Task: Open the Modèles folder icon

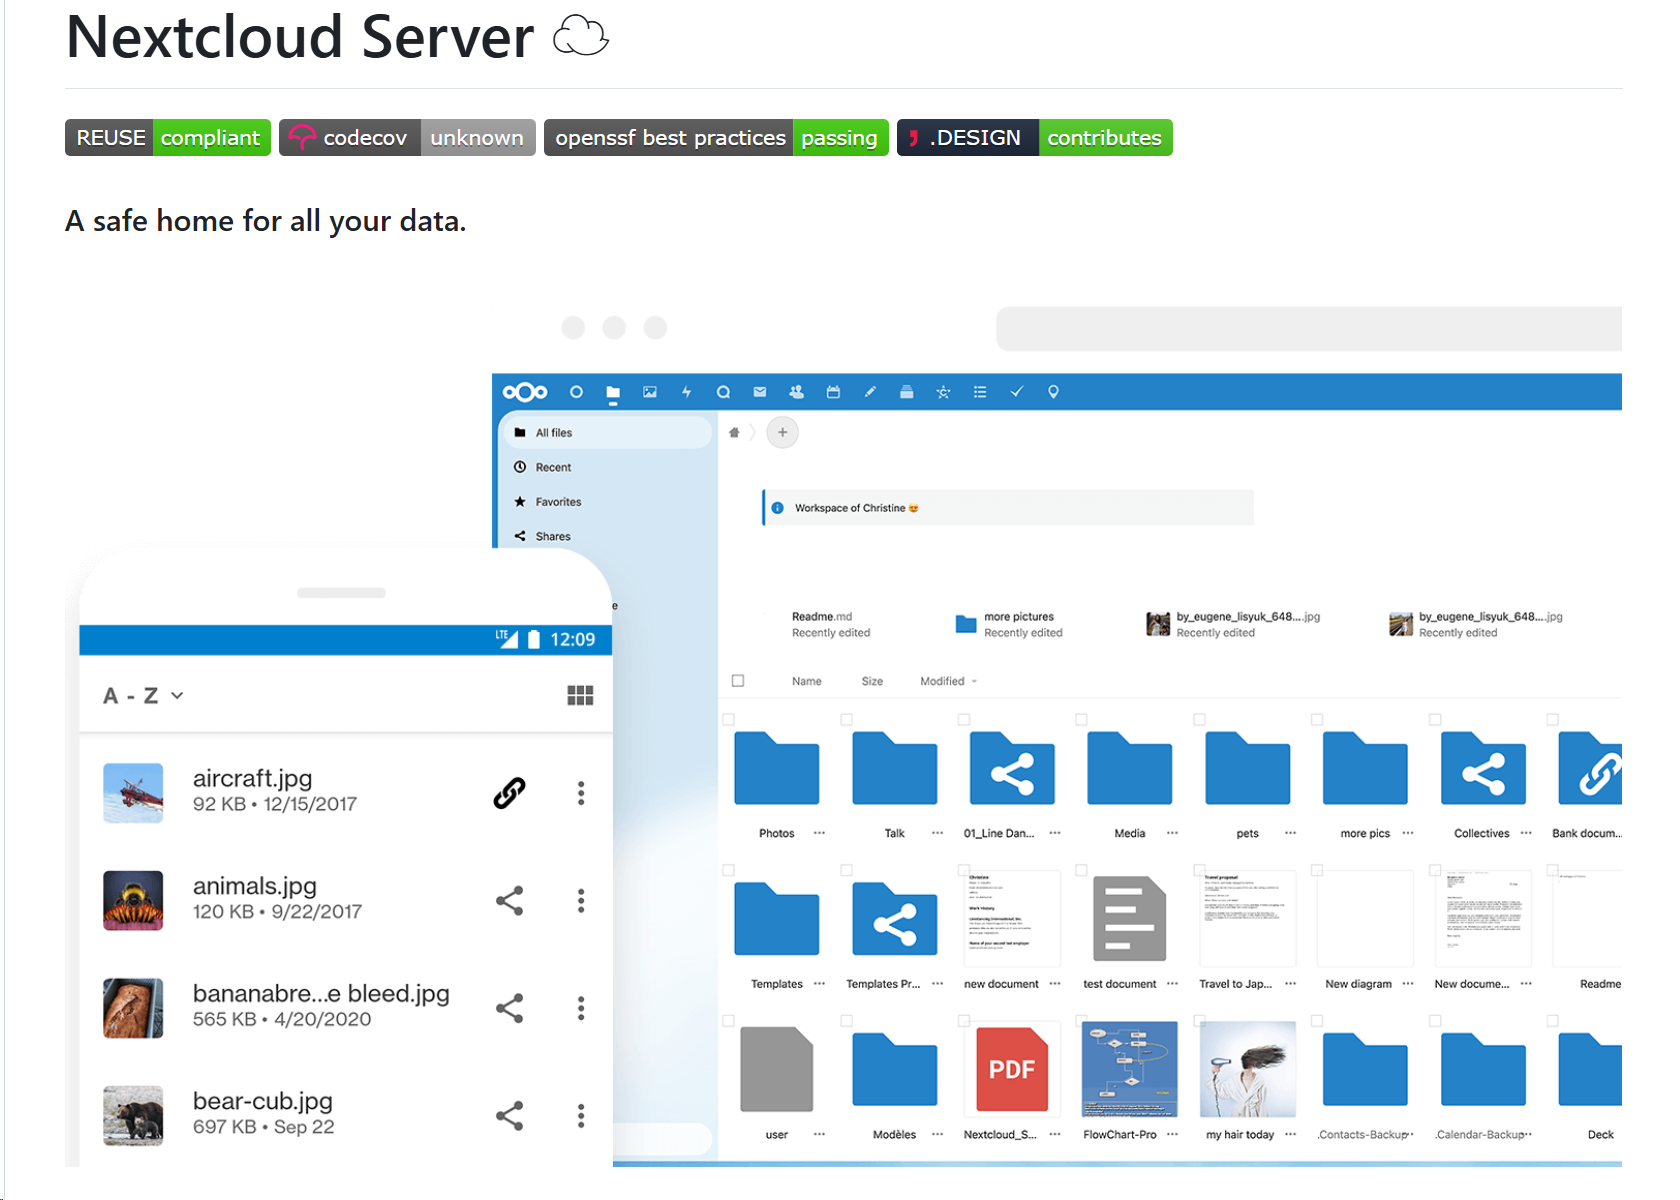Action: [x=894, y=1069]
